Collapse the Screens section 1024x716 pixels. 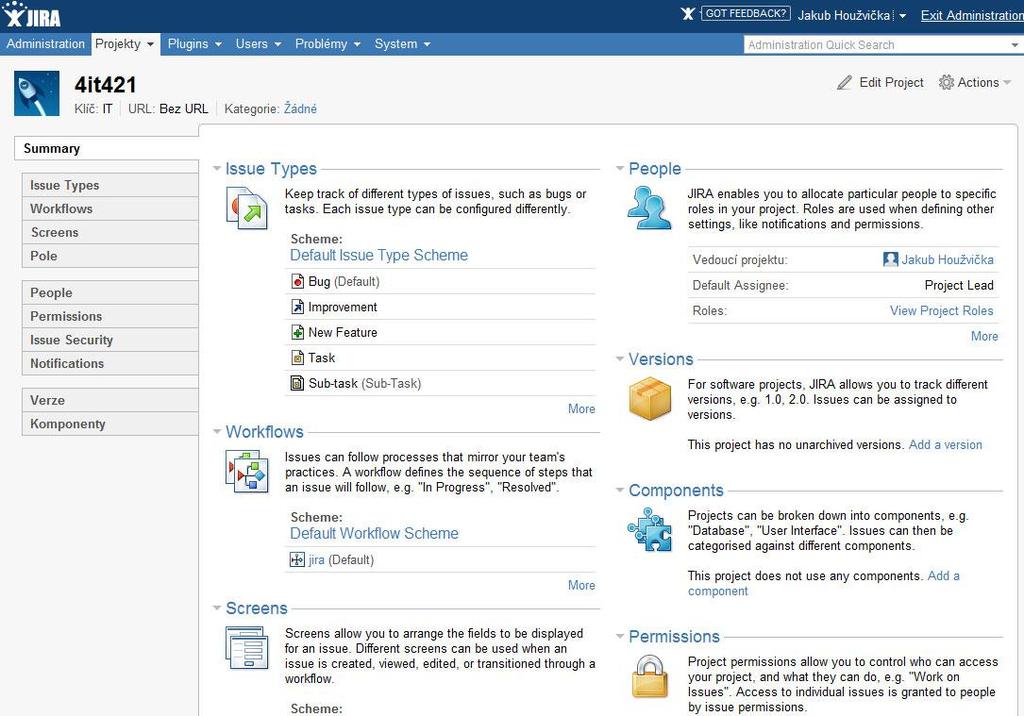[217, 608]
